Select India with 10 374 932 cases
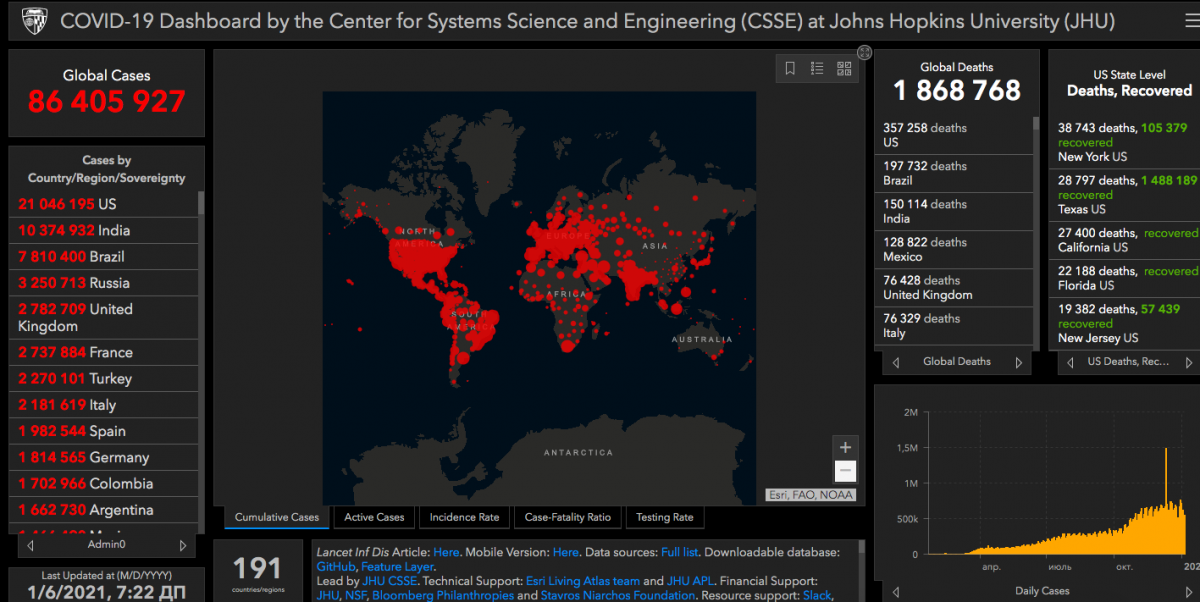 click(104, 230)
